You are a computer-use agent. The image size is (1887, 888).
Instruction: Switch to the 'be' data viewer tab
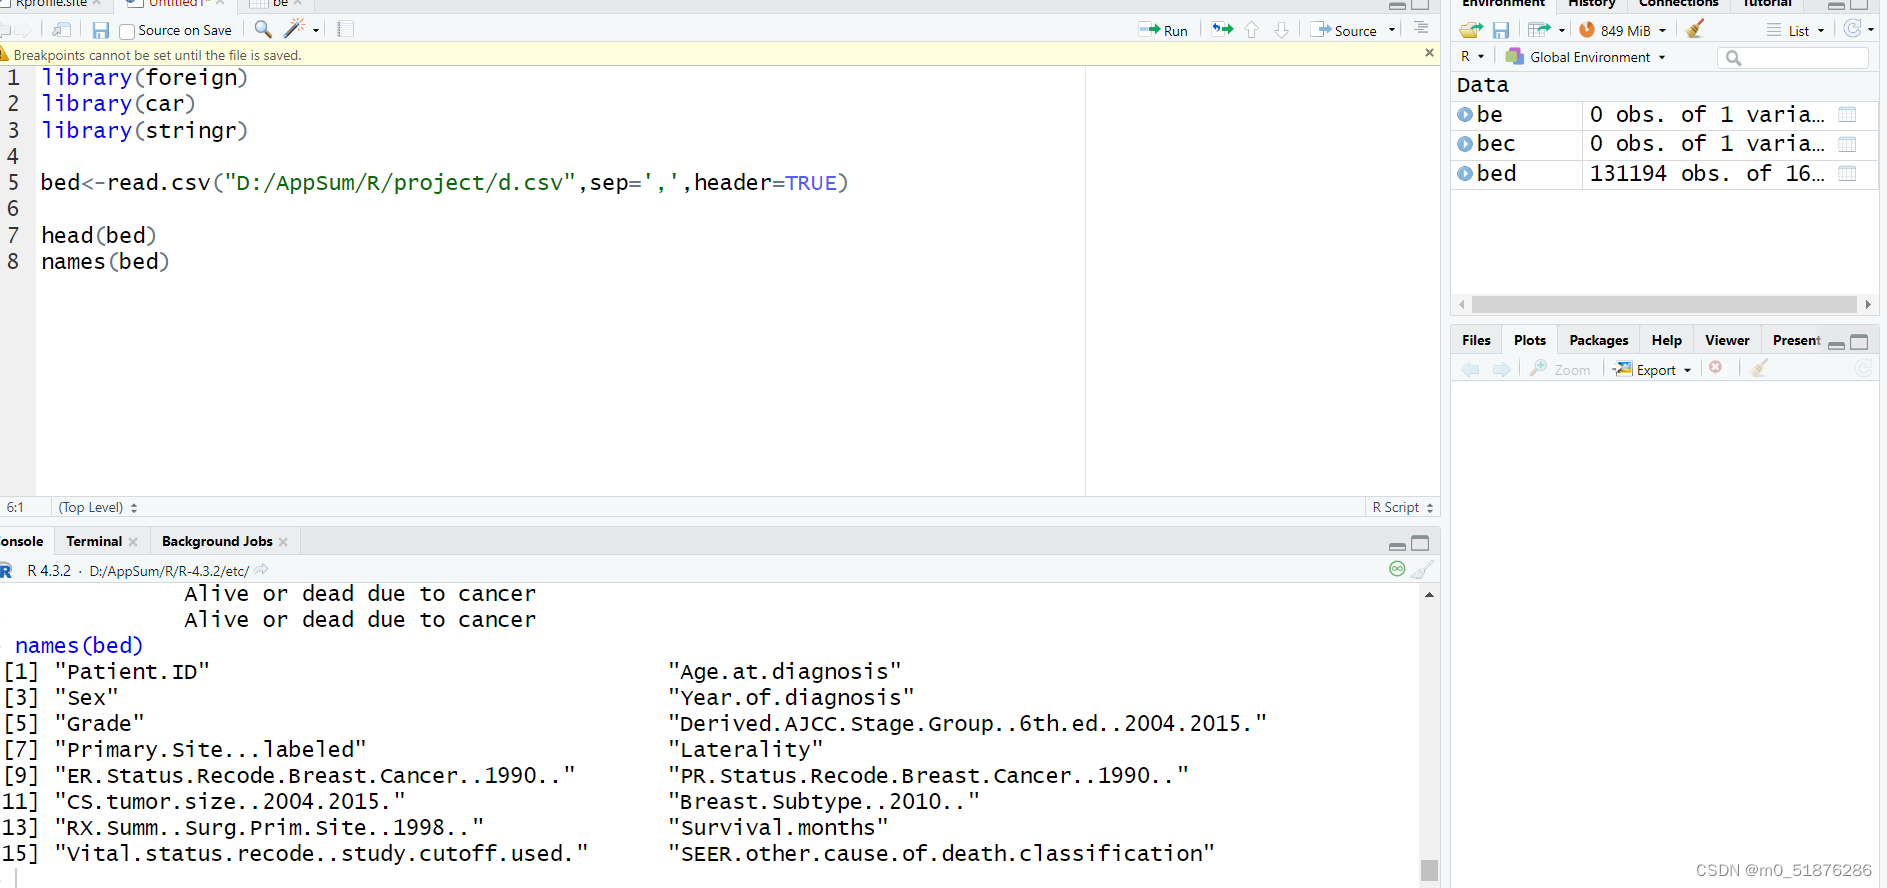tap(280, 3)
